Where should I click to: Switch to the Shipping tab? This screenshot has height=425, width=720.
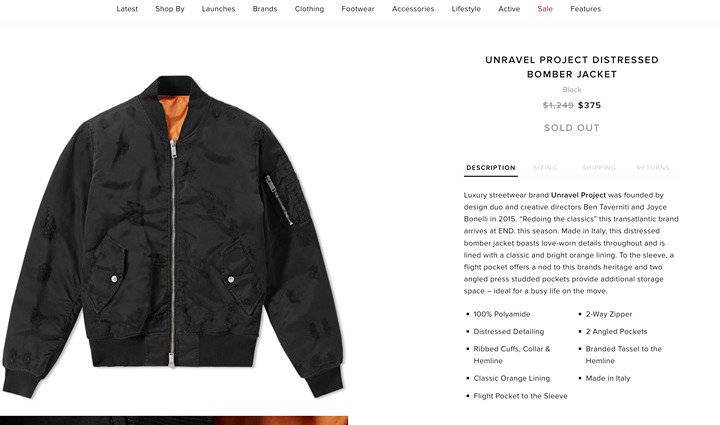tap(599, 168)
